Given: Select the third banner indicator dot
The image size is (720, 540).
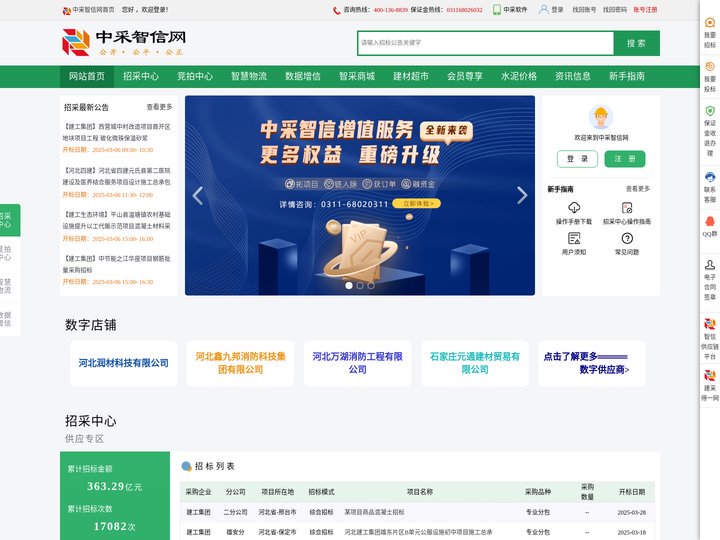Looking at the screenshot, I should (x=371, y=286).
